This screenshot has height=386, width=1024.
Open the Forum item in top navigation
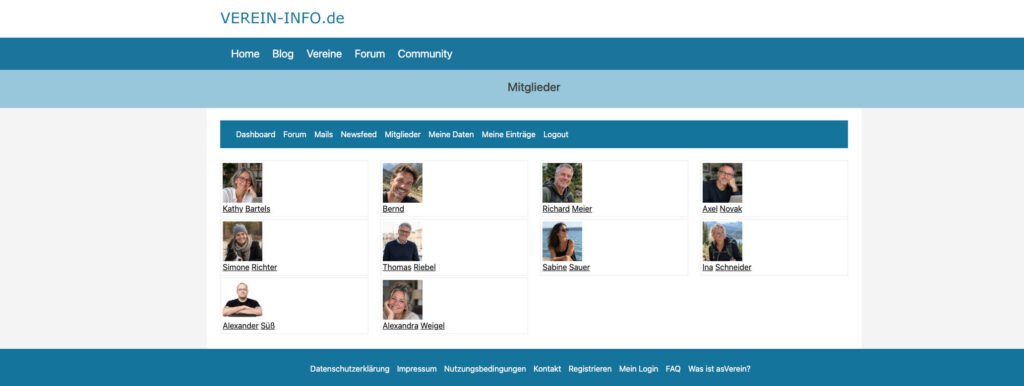coord(370,54)
